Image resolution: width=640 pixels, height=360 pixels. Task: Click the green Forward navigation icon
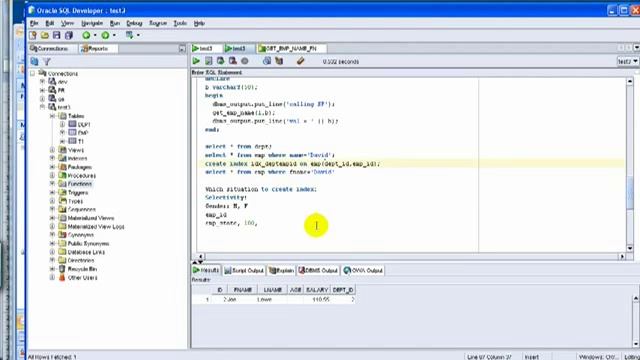105,35
